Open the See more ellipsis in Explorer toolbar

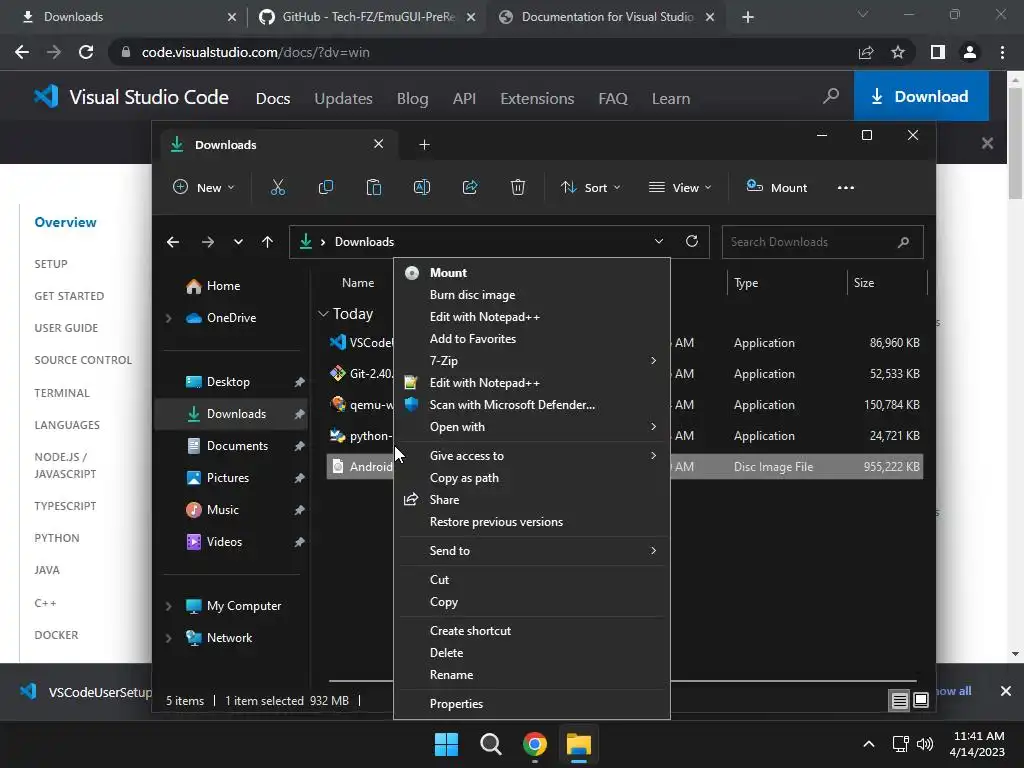coord(846,187)
